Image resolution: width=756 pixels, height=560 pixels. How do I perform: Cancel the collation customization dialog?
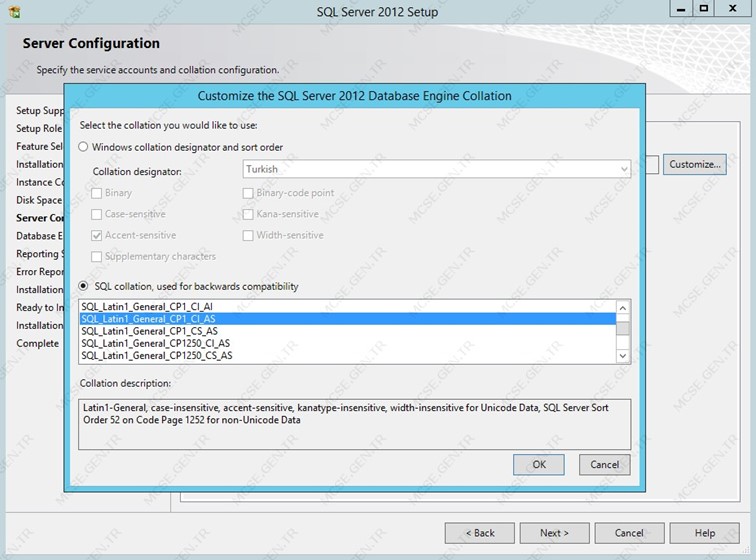point(605,464)
